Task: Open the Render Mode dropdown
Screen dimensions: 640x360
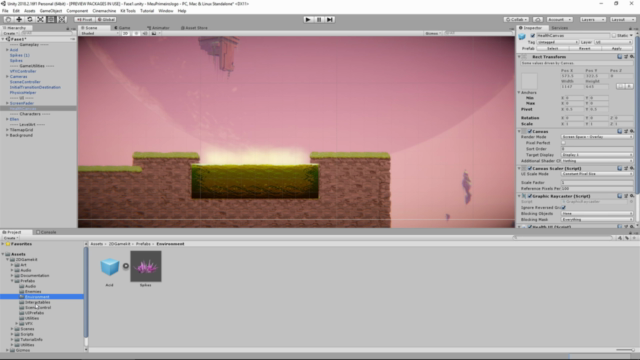Action: 597,137
